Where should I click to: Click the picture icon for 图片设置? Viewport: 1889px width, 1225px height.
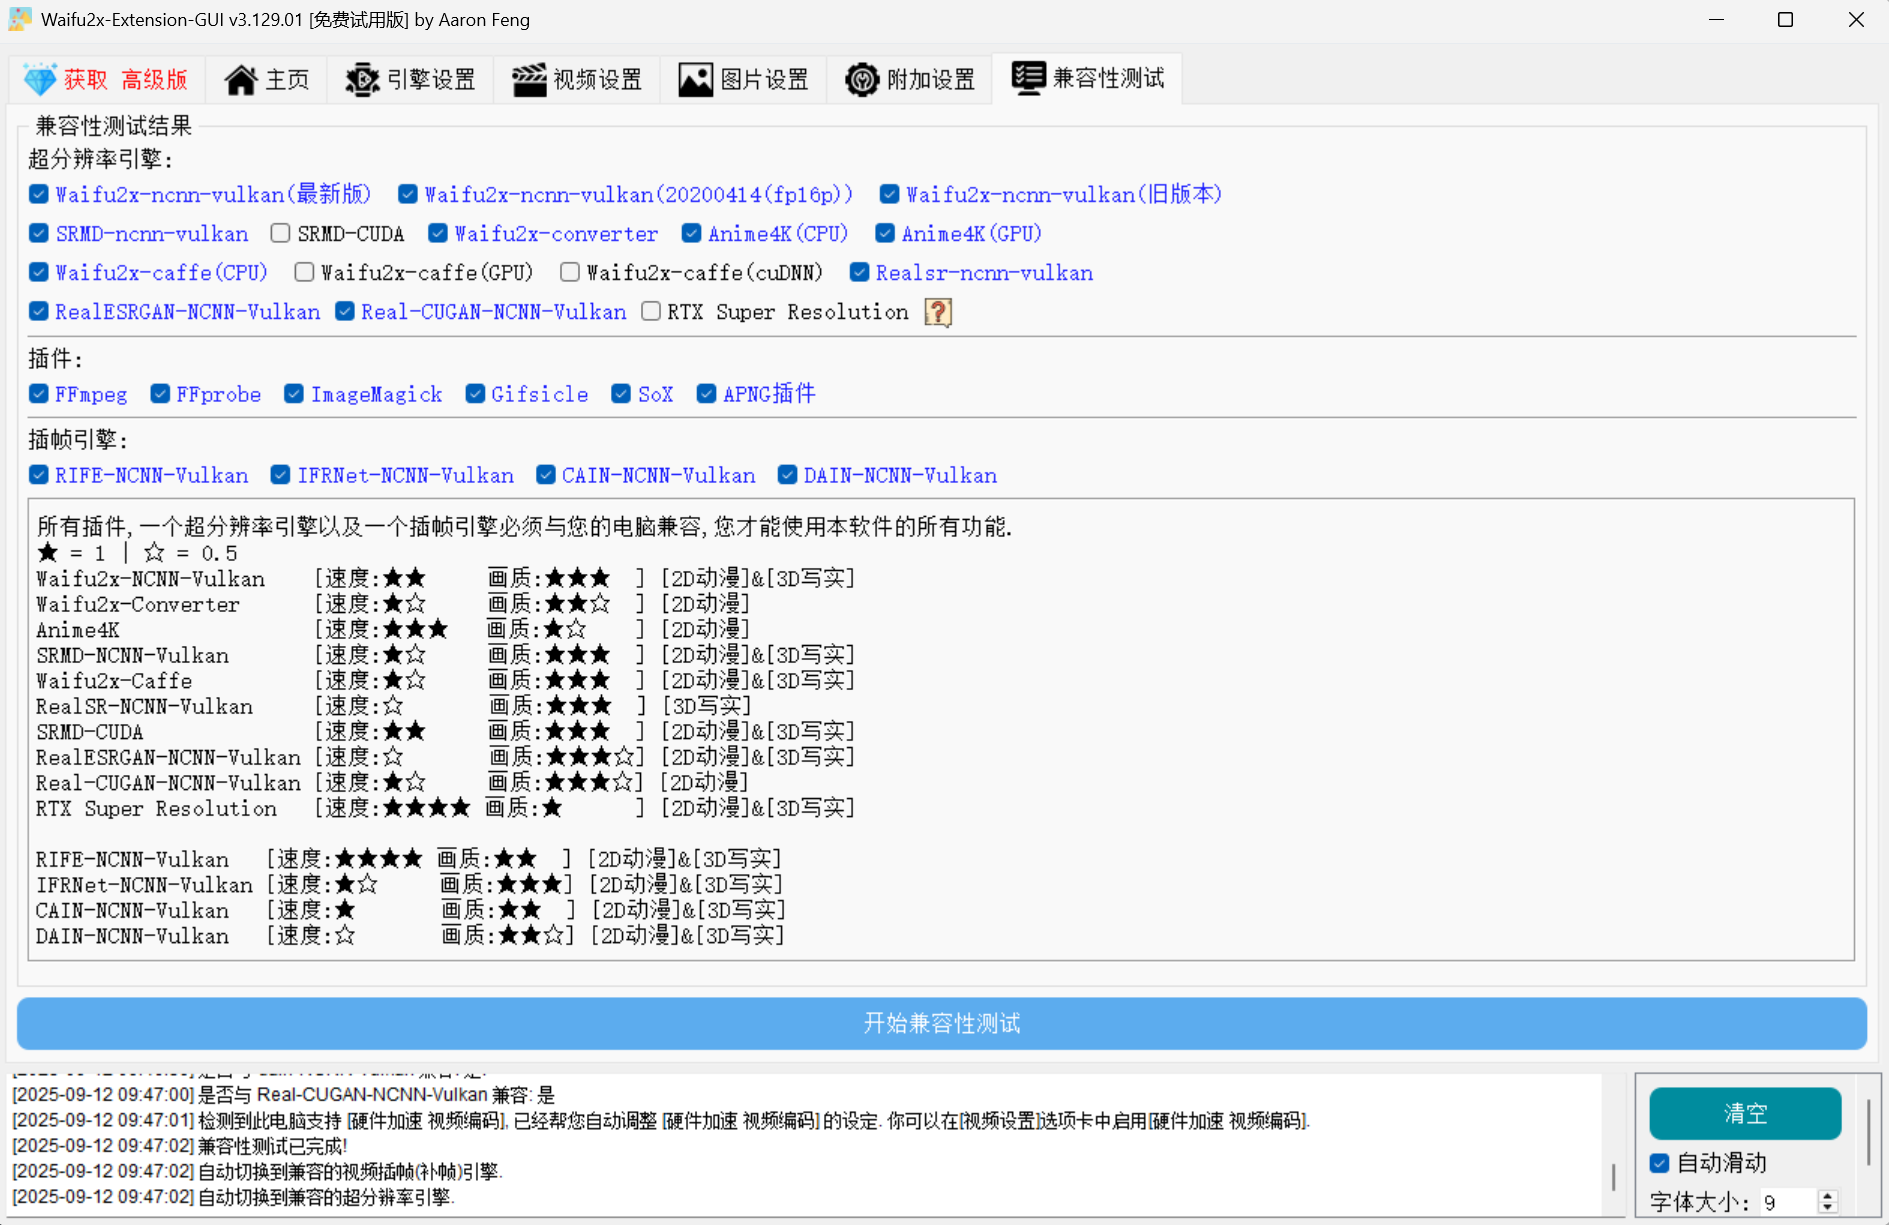[x=695, y=79]
